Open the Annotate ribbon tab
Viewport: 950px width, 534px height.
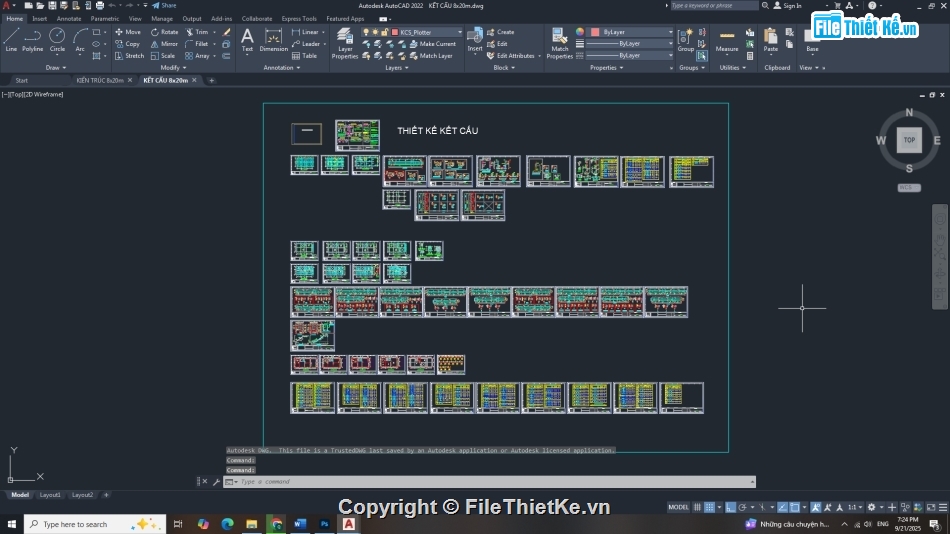coord(69,18)
